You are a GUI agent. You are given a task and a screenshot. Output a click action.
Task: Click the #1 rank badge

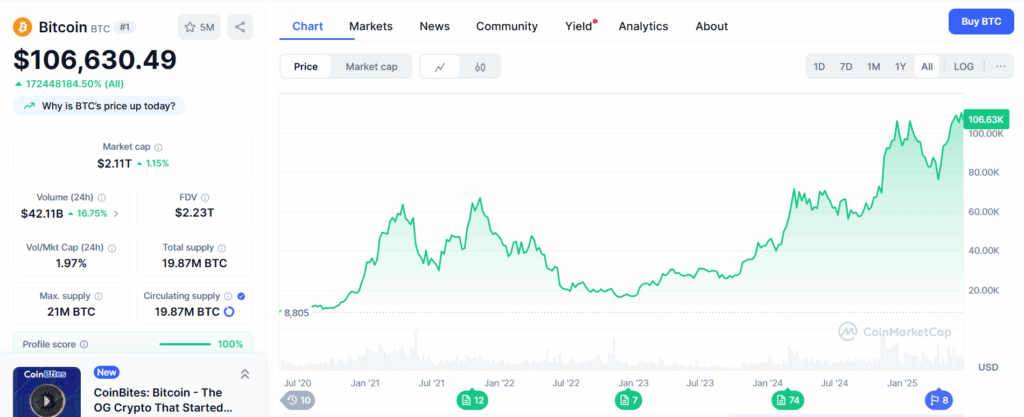[x=123, y=27]
